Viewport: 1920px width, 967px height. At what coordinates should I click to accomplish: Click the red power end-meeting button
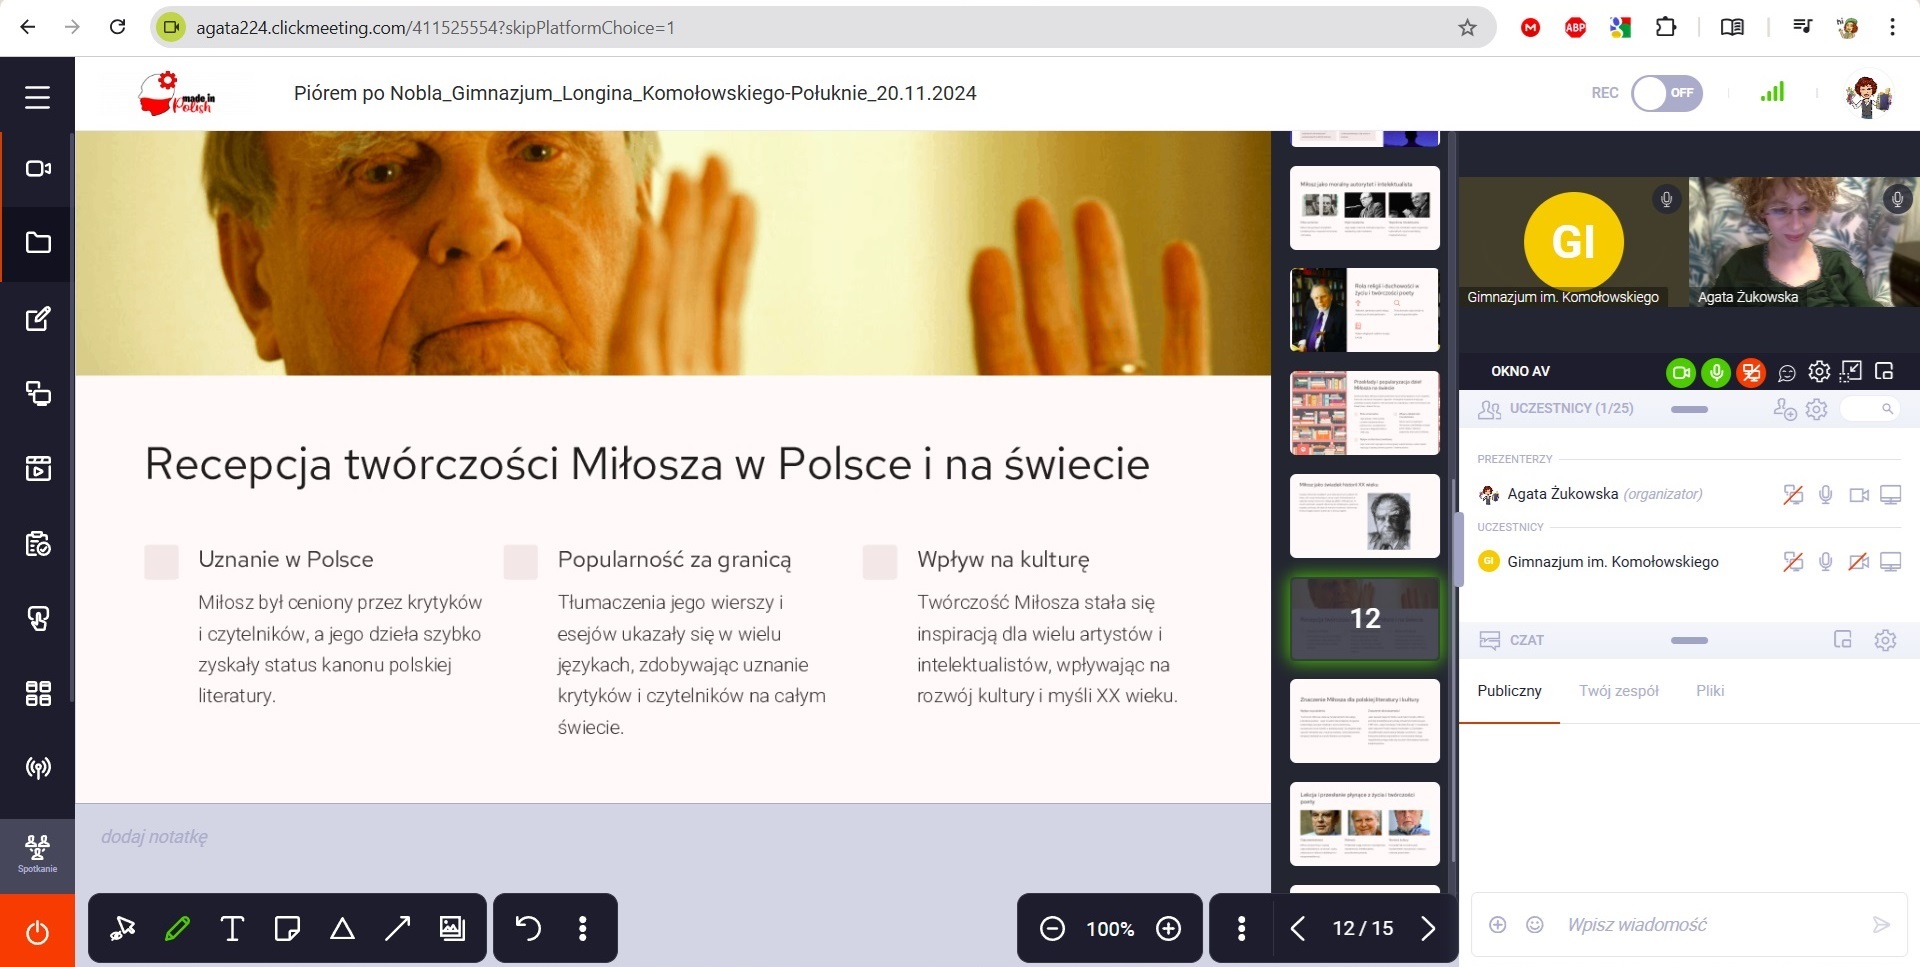(37, 932)
